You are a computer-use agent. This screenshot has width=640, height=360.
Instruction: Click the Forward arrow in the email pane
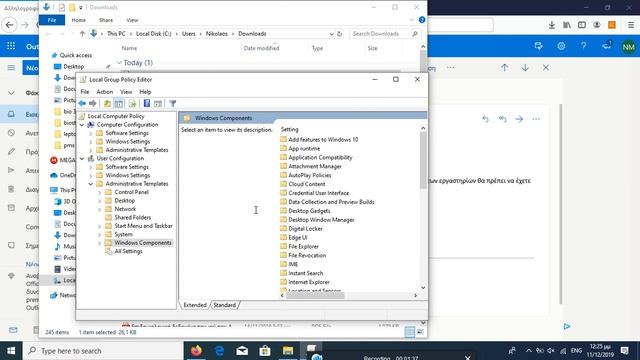[519, 119]
